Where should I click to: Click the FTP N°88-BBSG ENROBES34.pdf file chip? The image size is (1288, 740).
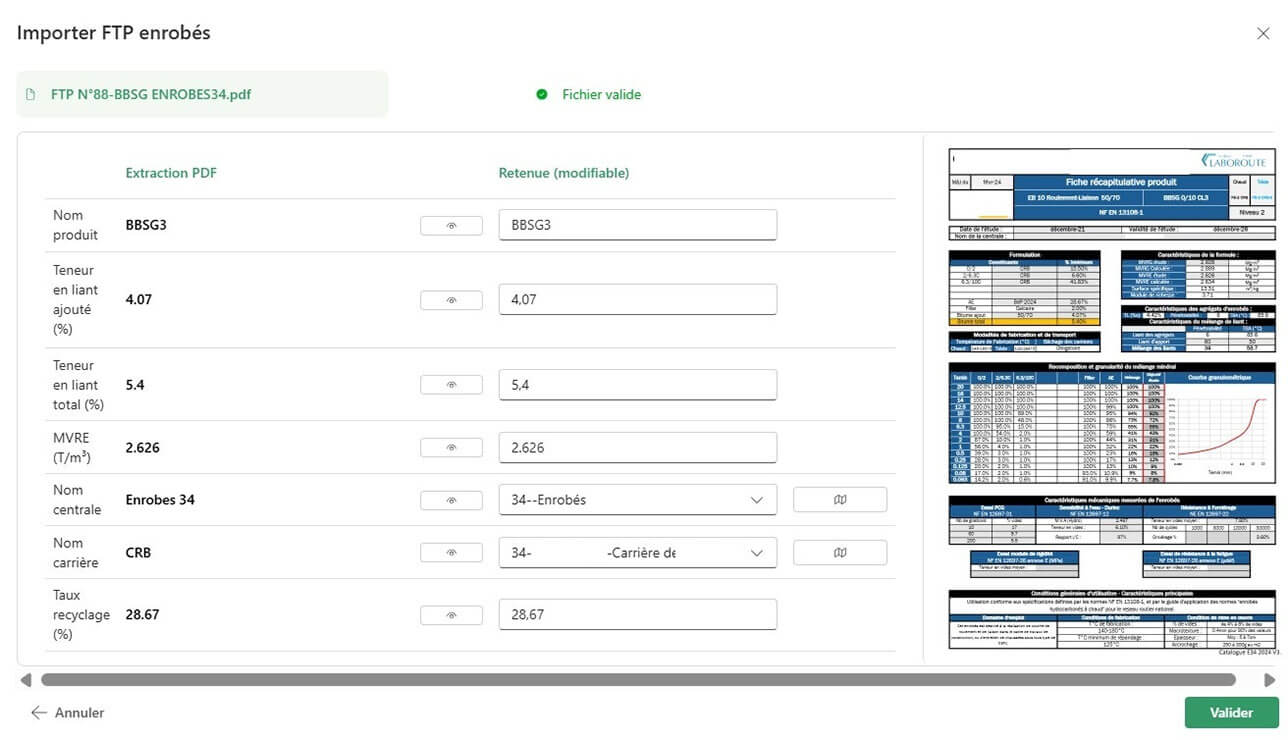(202, 95)
